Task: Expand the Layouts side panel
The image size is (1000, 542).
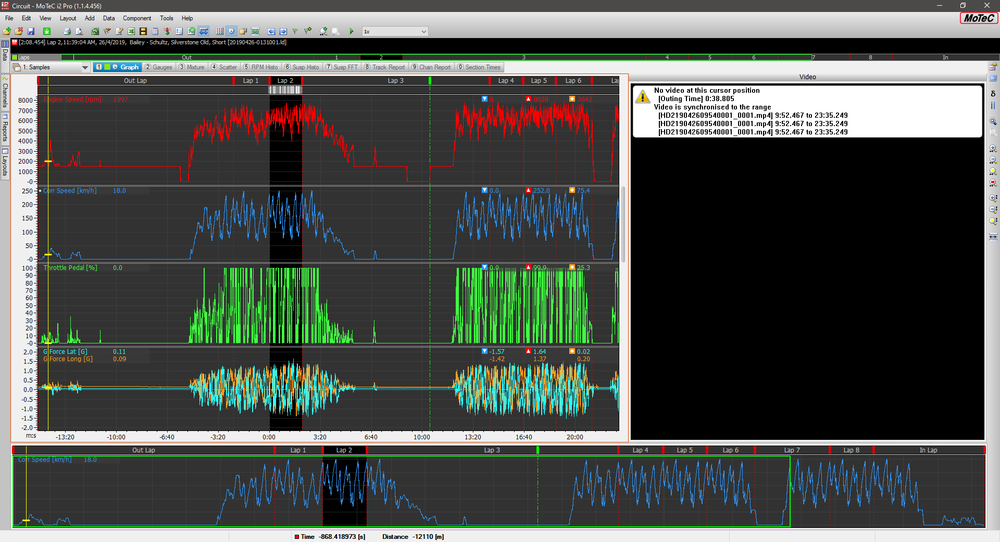Action: 5,163
